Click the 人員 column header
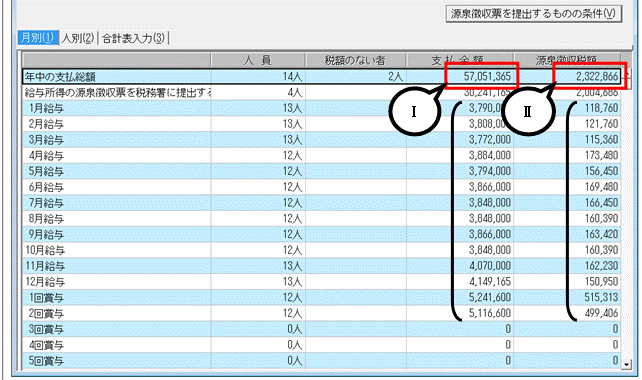The width and height of the screenshot is (642, 380). click(x=258, y=60)
